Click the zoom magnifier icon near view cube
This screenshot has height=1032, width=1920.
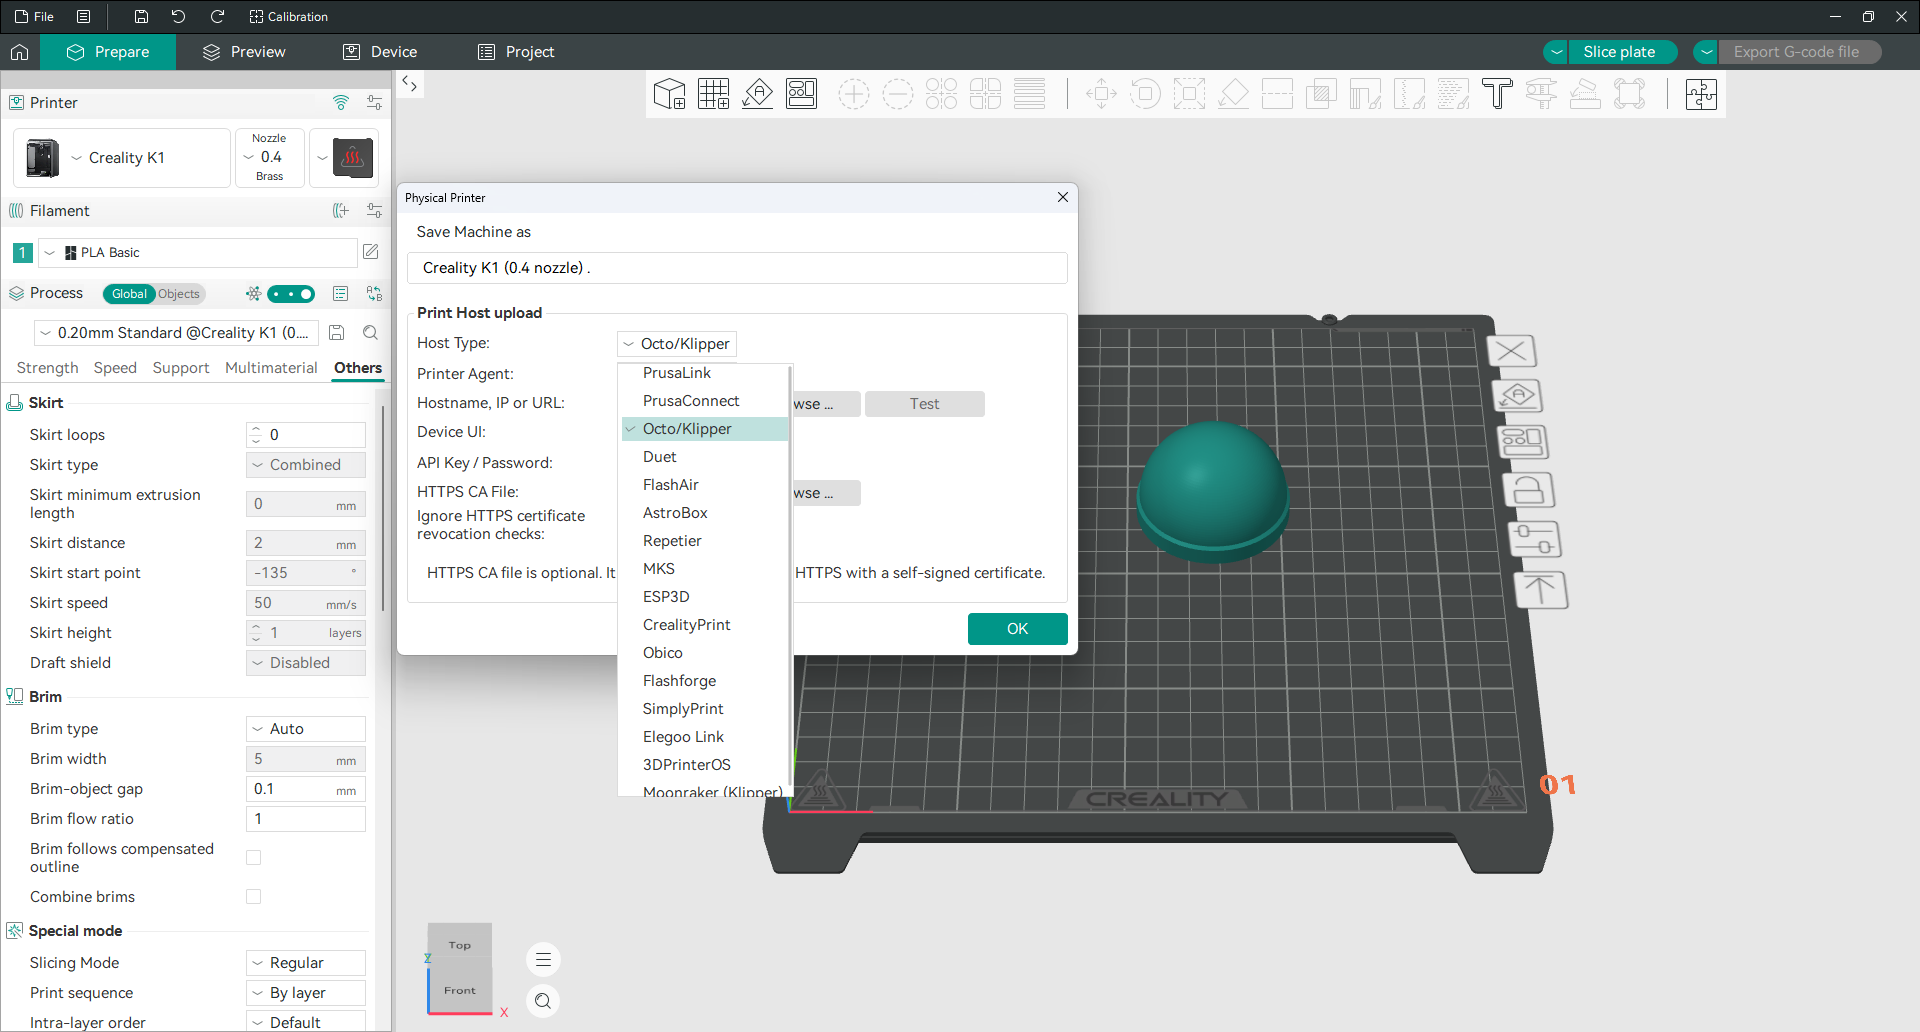543,1001
